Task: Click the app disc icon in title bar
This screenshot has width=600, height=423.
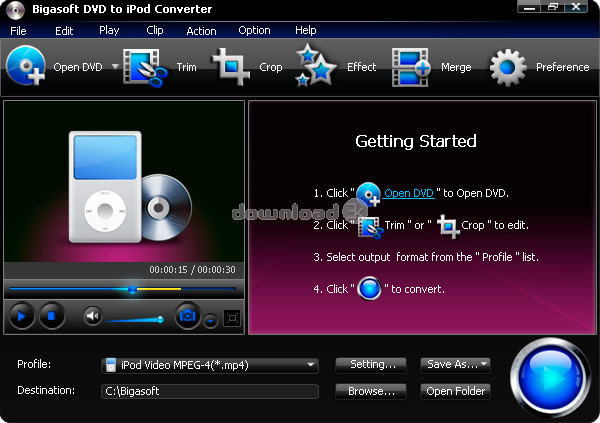Action: coord(15,10)
